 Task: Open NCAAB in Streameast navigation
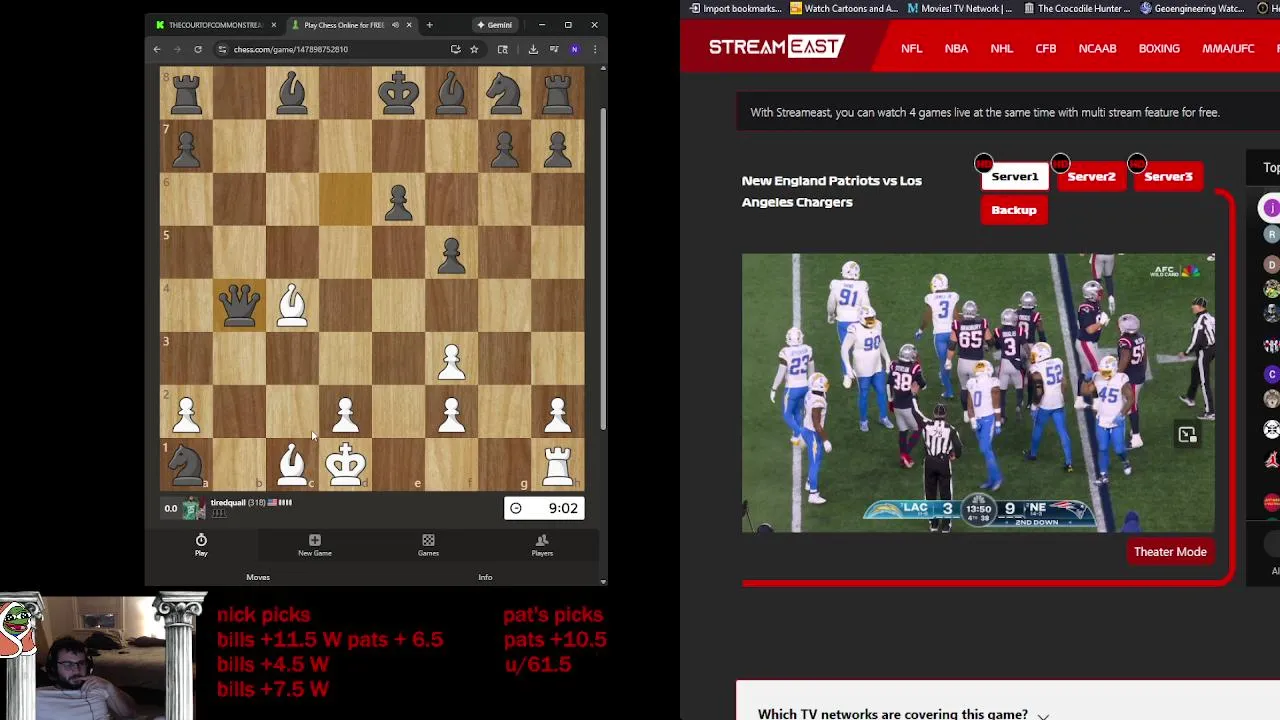click(x=1097, y=48)
